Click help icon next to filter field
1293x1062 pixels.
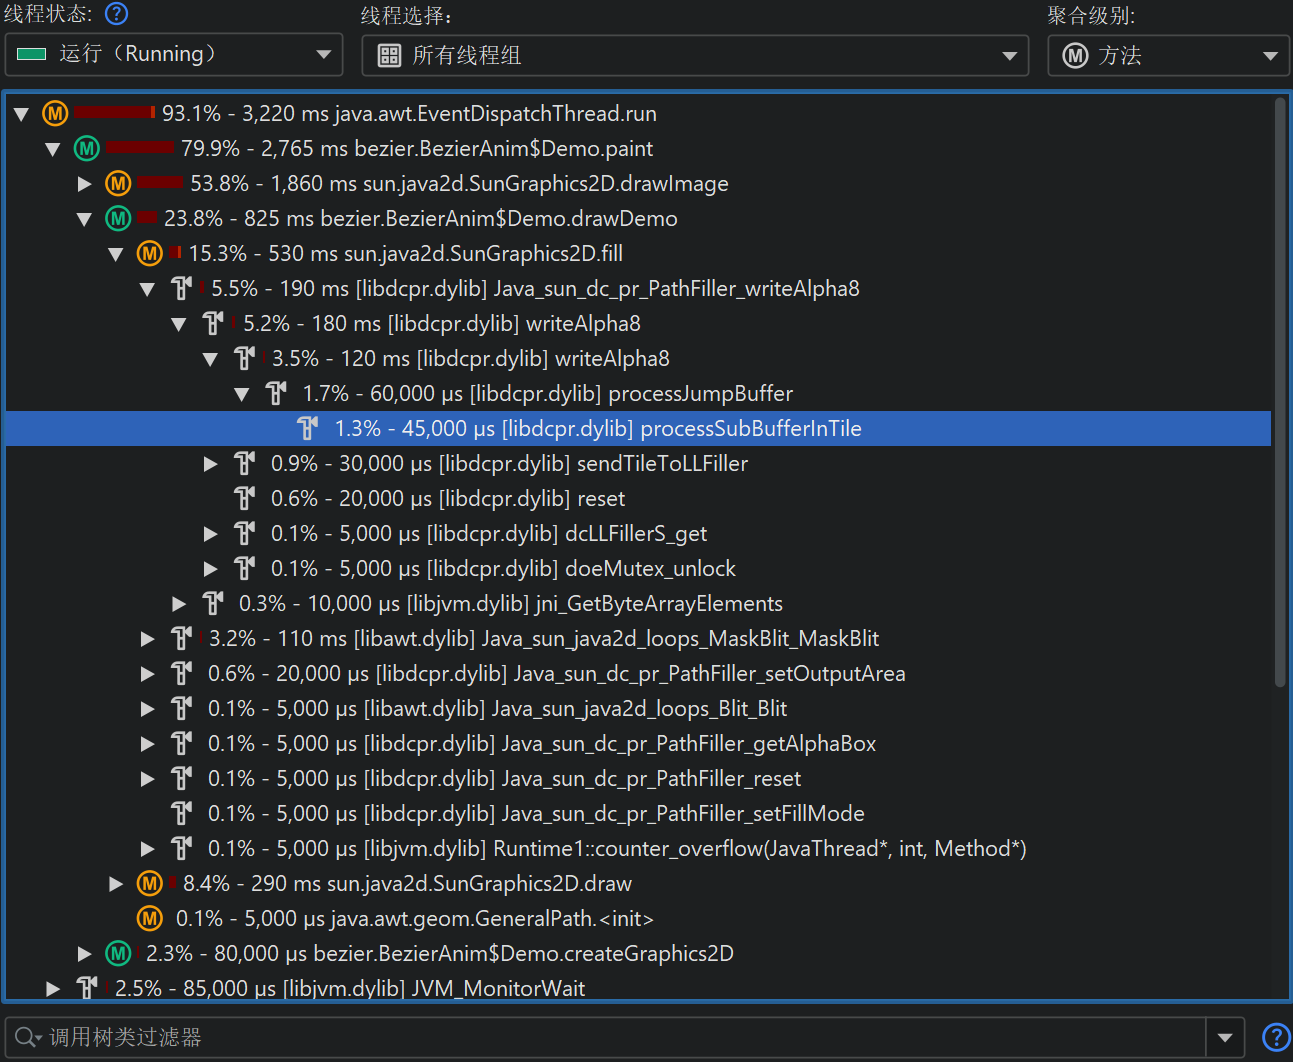click(1275, 1038)
